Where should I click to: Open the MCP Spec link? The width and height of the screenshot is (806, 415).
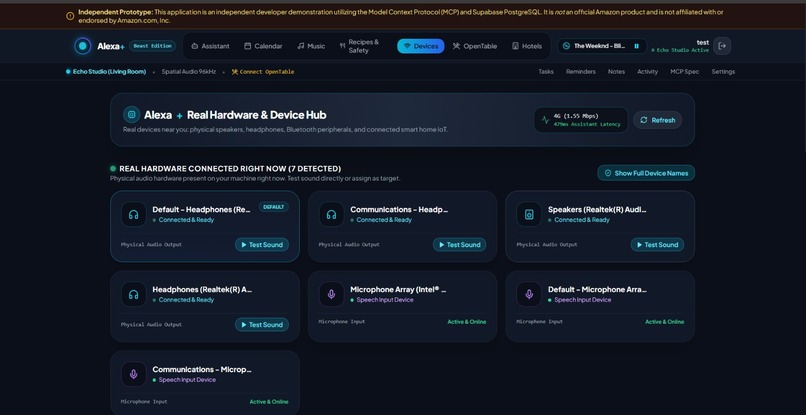pos(684,71)
